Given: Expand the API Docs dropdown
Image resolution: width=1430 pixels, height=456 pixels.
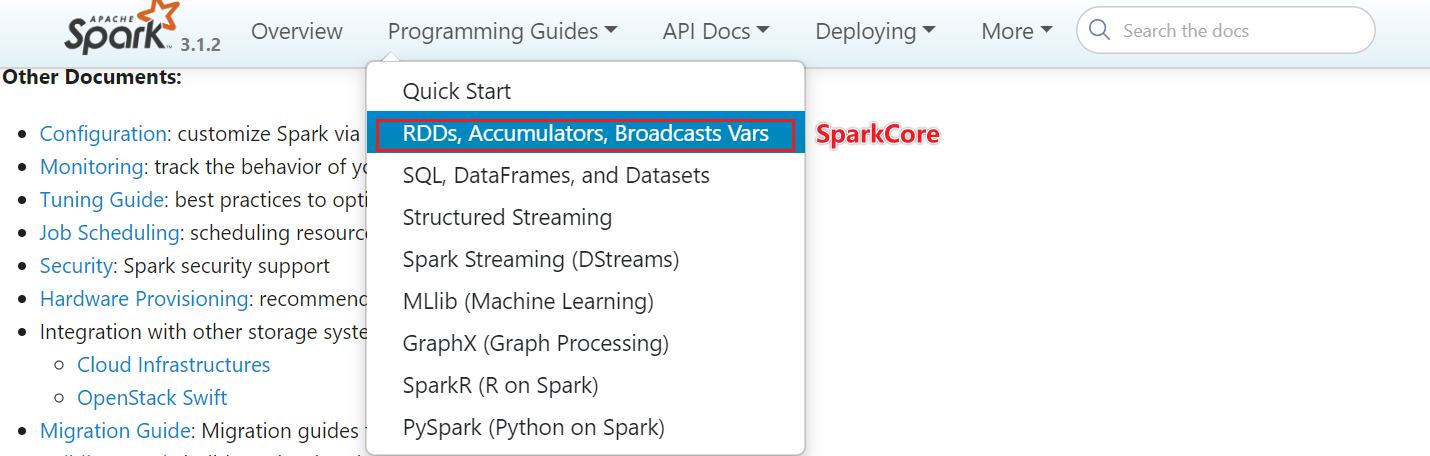Looking at the screenshot, I should click(715, 31).
